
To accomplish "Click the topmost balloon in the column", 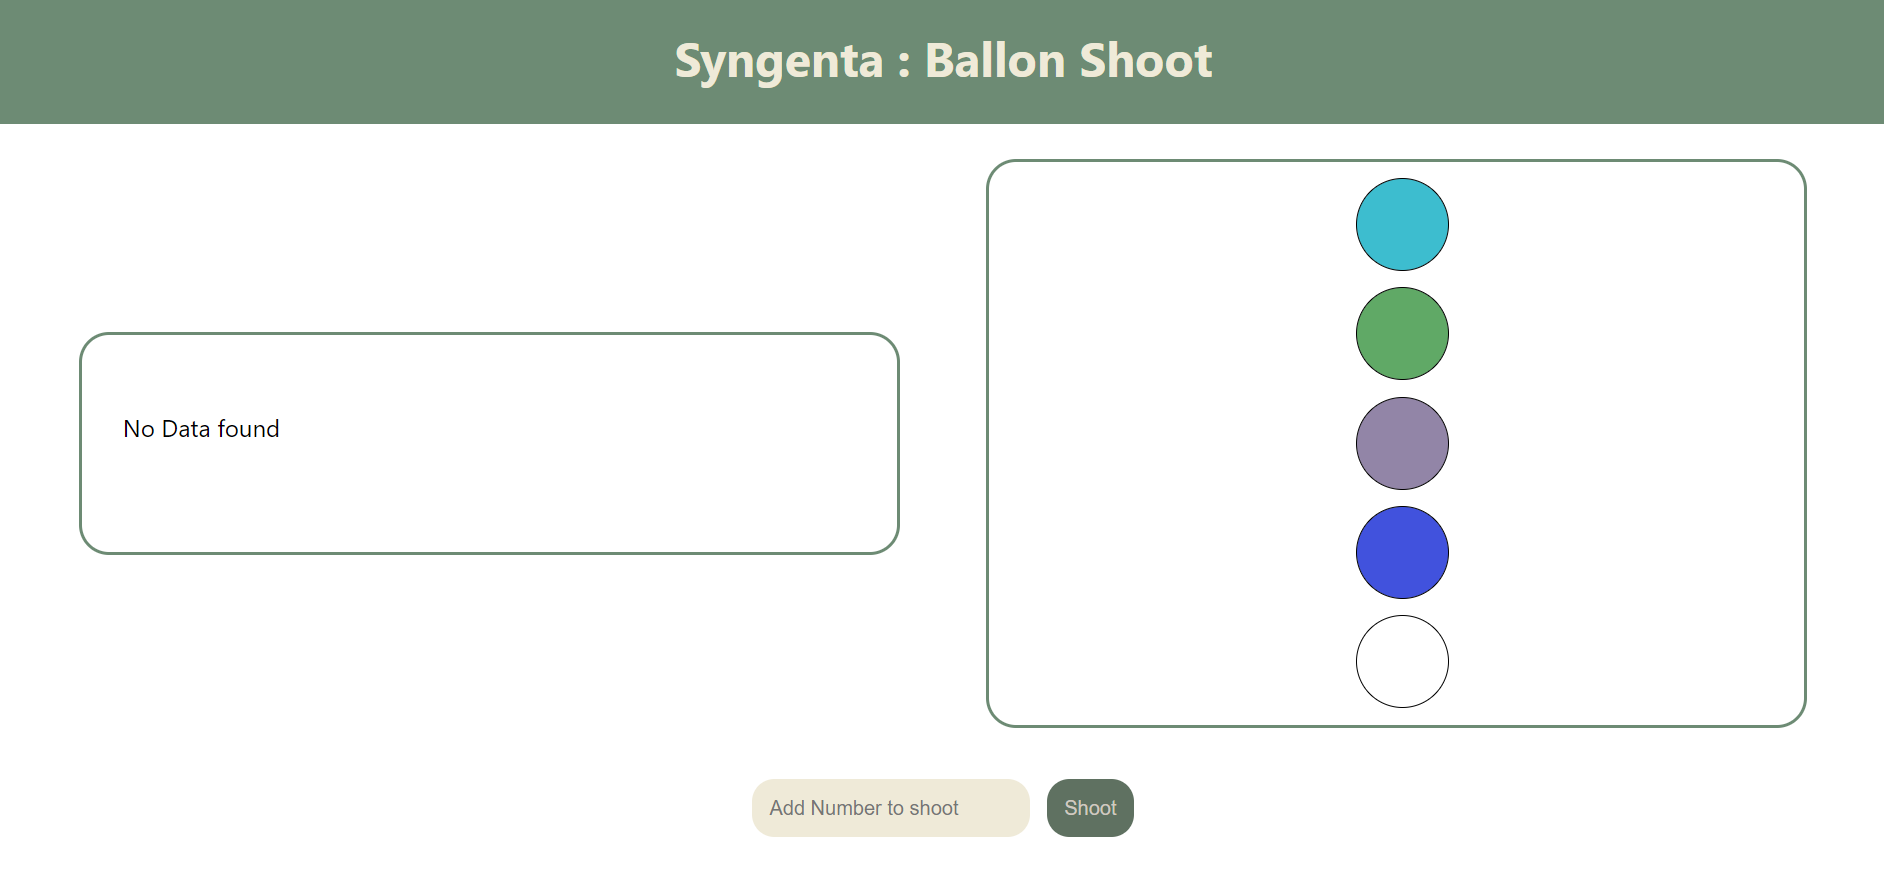I will [x=1402, y=224].
